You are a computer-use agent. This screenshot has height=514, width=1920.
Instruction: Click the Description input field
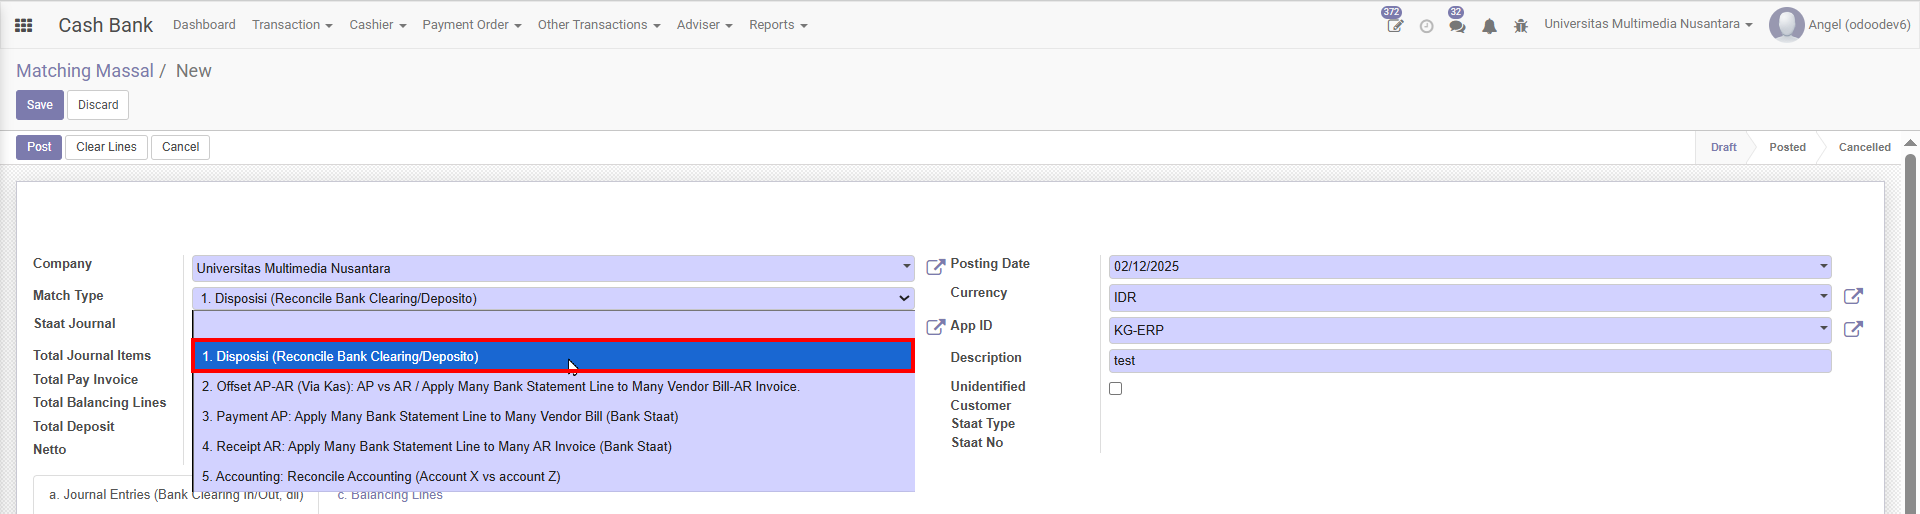[1469, 360]
